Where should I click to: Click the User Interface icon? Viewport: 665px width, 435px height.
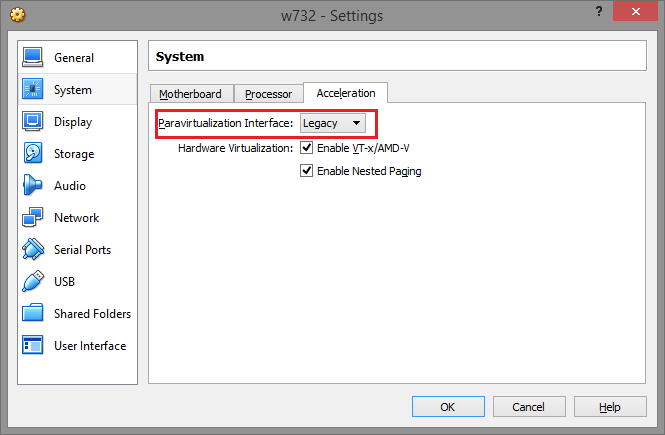(x=33, y=346)
